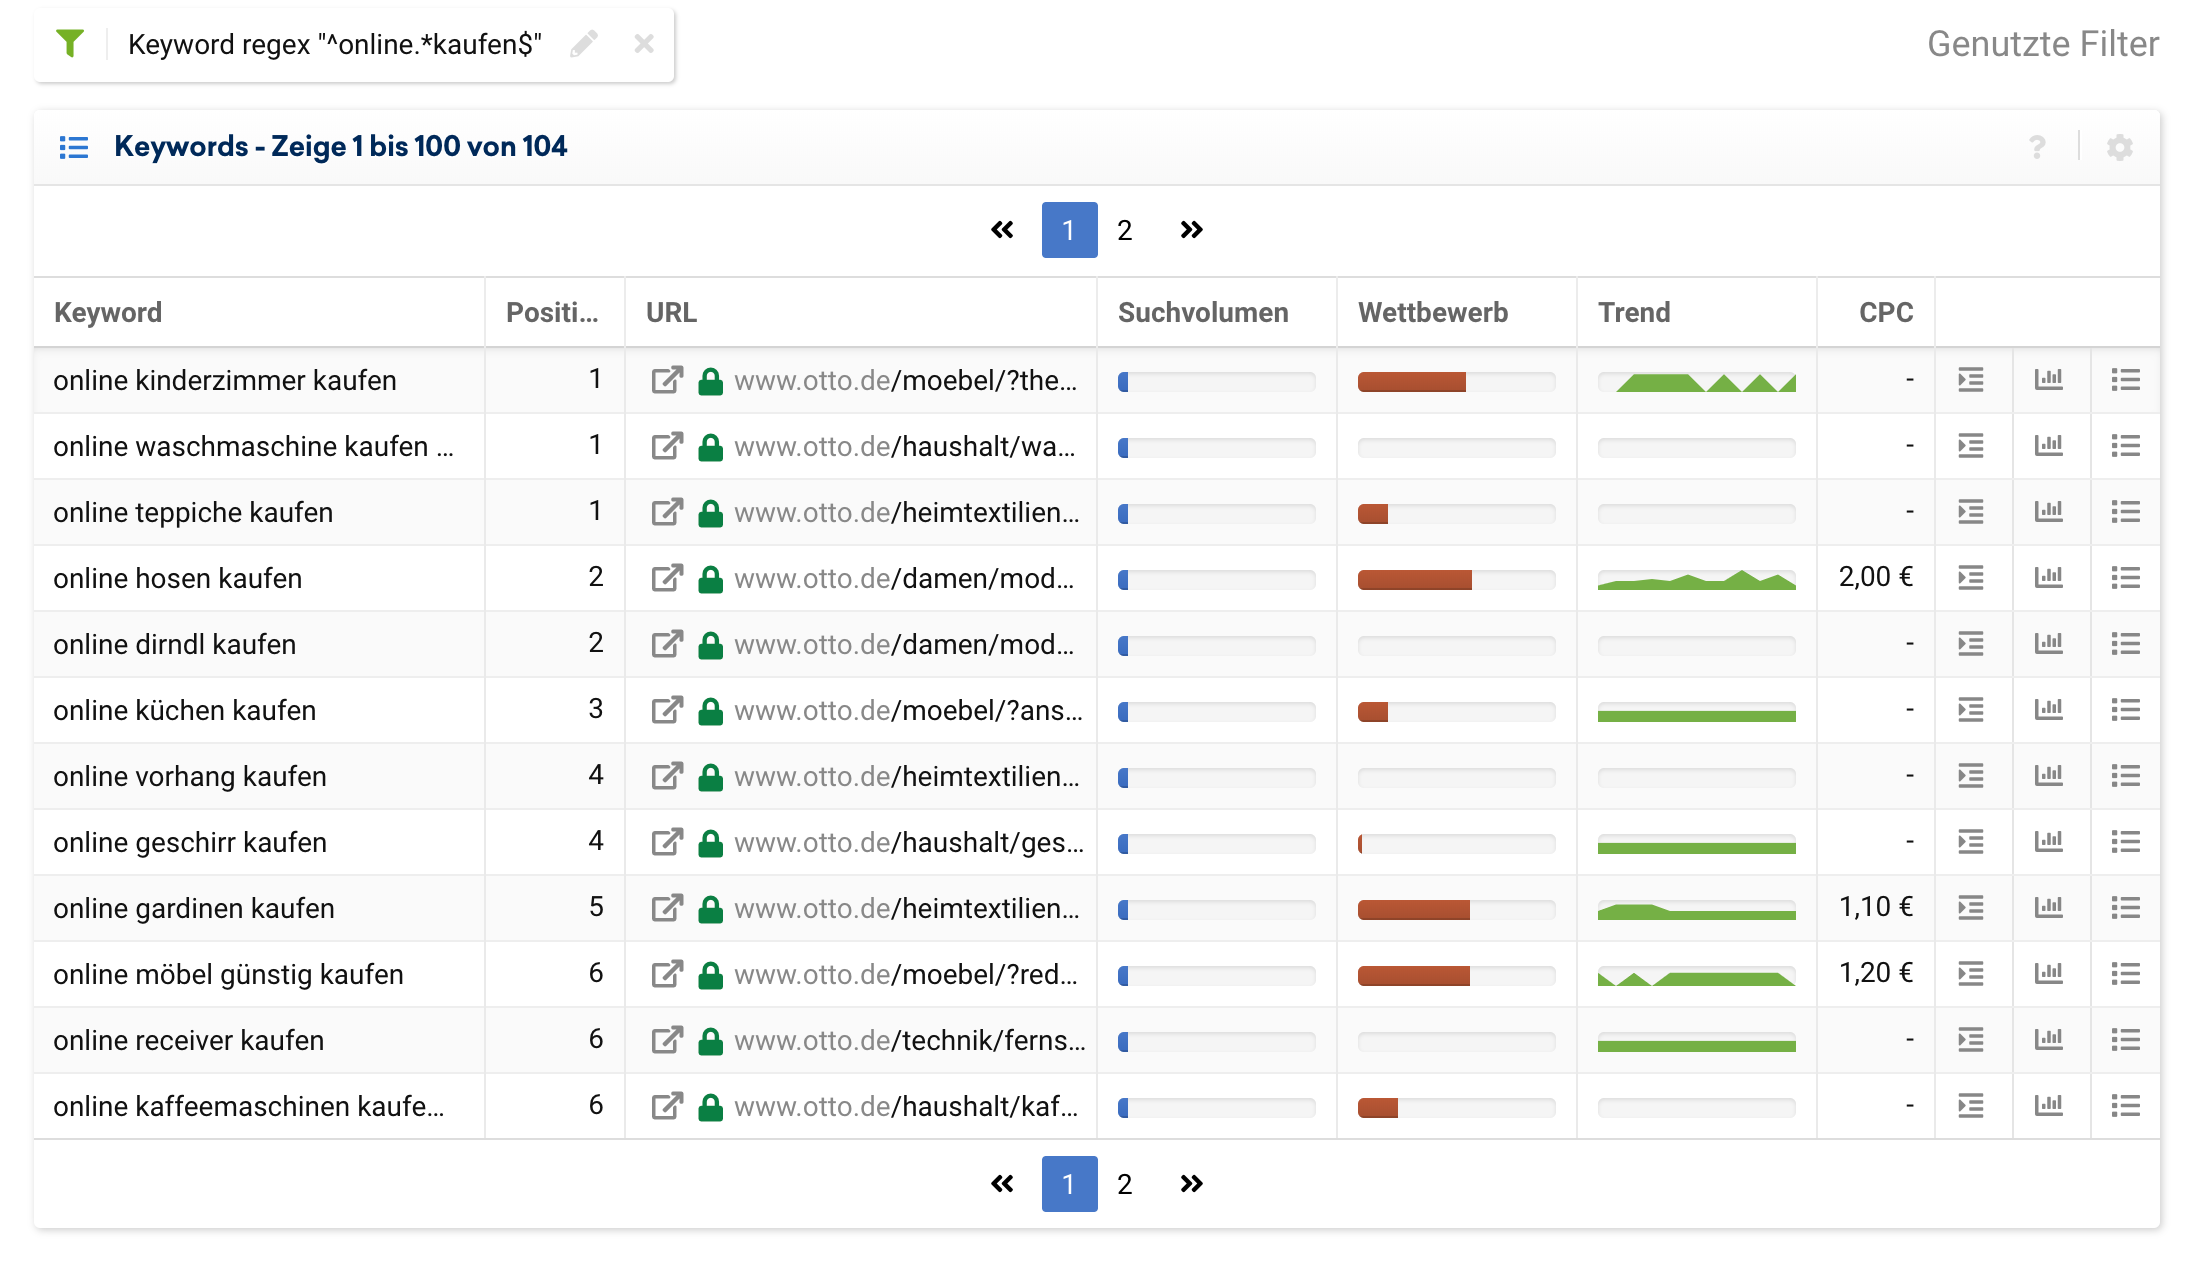Click previous page navigation arrow
This screenshot has height=1270, width=2200.
click(999, 230)
